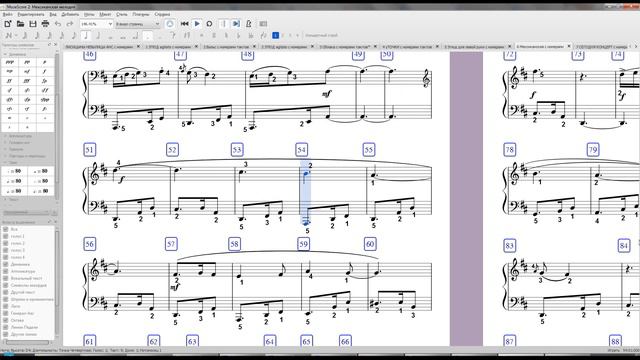
Task: Toggle pan score during playback
Action: coord(236,24)
